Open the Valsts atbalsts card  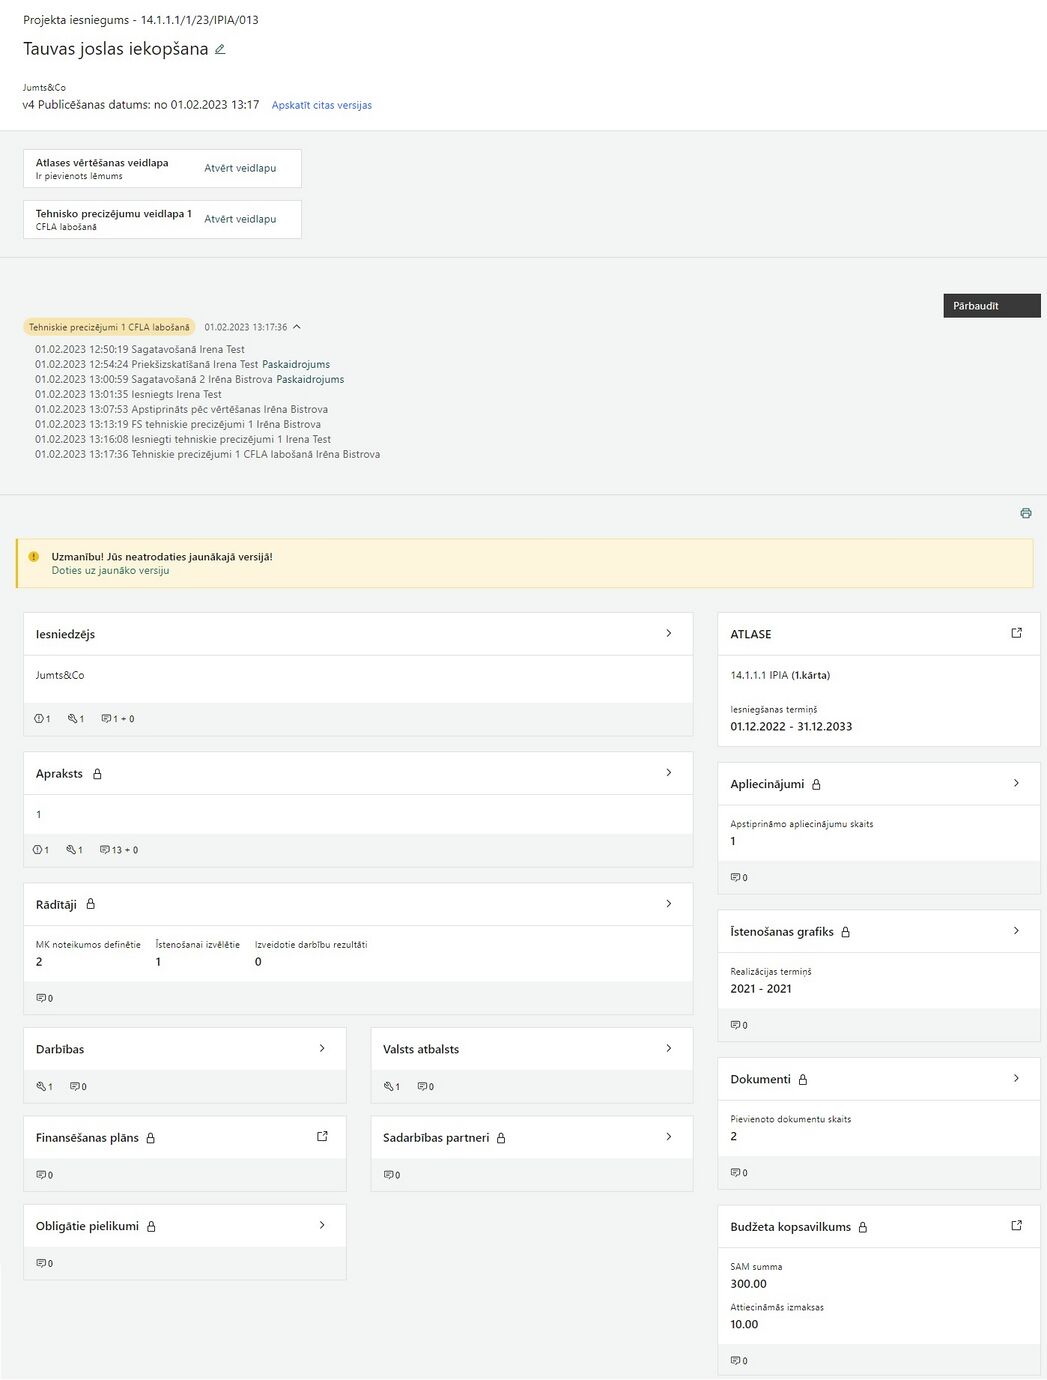531,1049
